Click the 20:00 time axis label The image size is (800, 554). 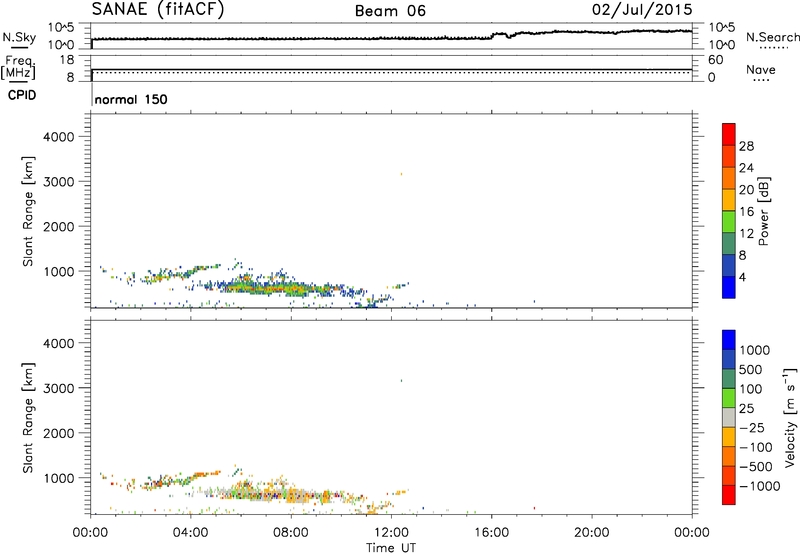[592, 533]
